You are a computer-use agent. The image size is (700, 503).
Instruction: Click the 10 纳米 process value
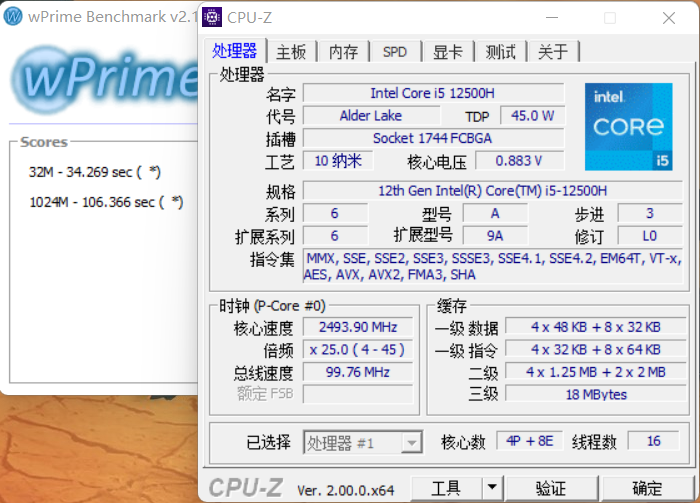click(x=338, y=161)
